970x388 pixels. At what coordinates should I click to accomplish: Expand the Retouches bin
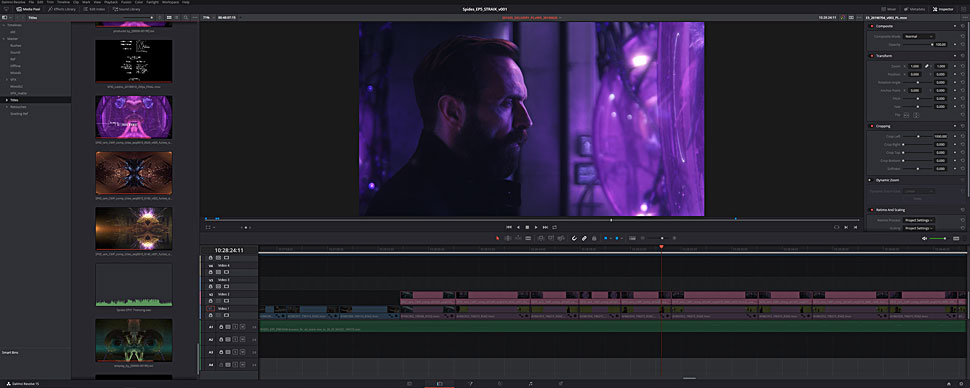tap(7, 106)
